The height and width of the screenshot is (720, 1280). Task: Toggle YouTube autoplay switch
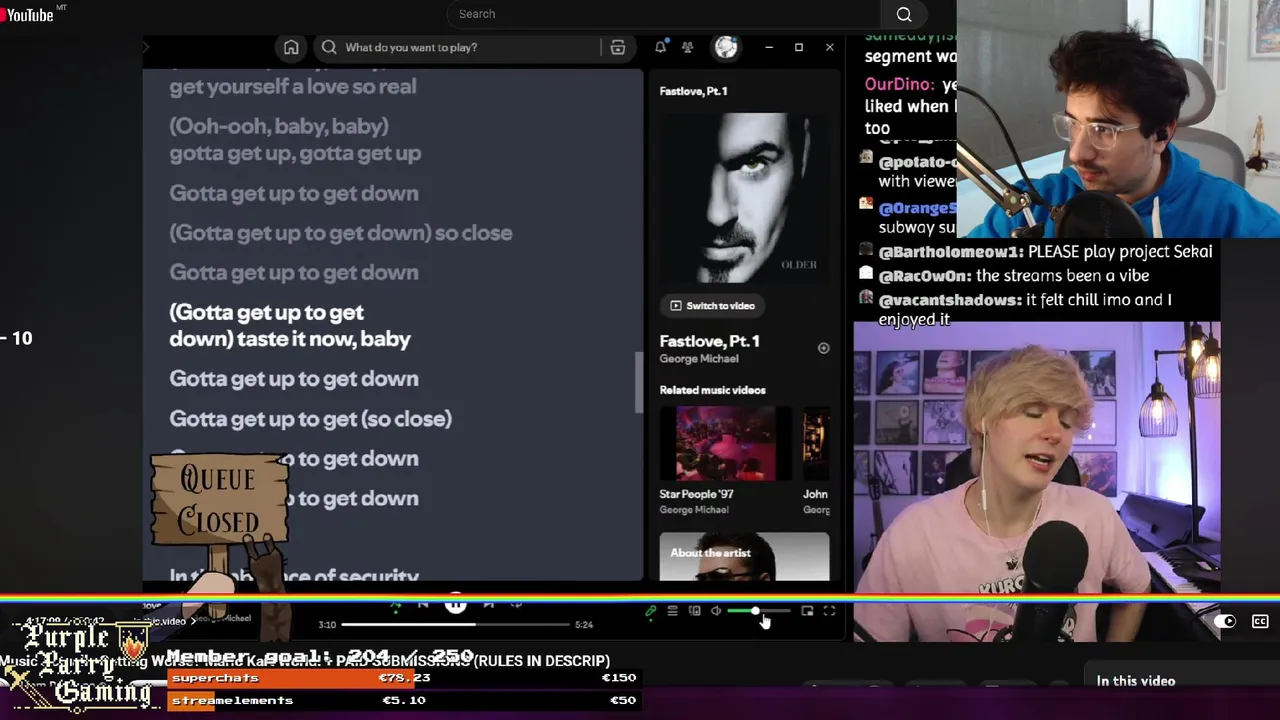click(x=1225, y=621)
